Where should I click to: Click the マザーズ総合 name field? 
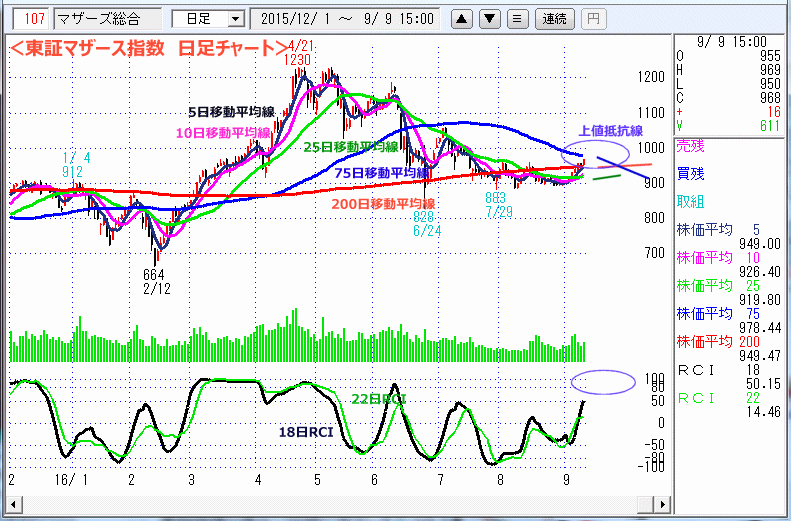coord(107,18)
